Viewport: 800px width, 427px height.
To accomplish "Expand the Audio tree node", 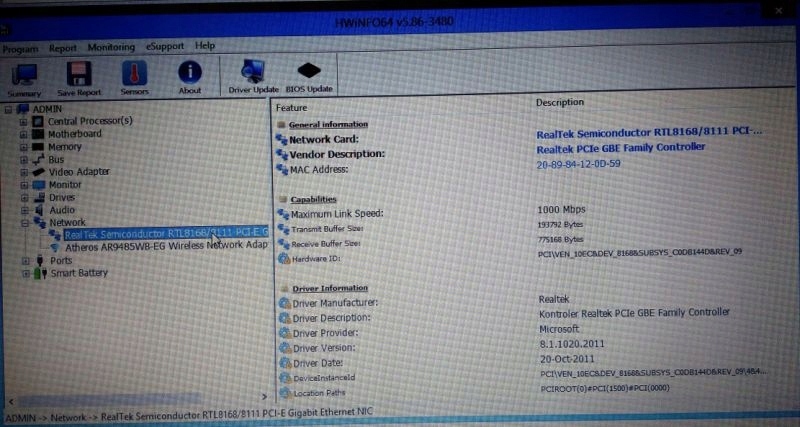I will tap(24, 210).
